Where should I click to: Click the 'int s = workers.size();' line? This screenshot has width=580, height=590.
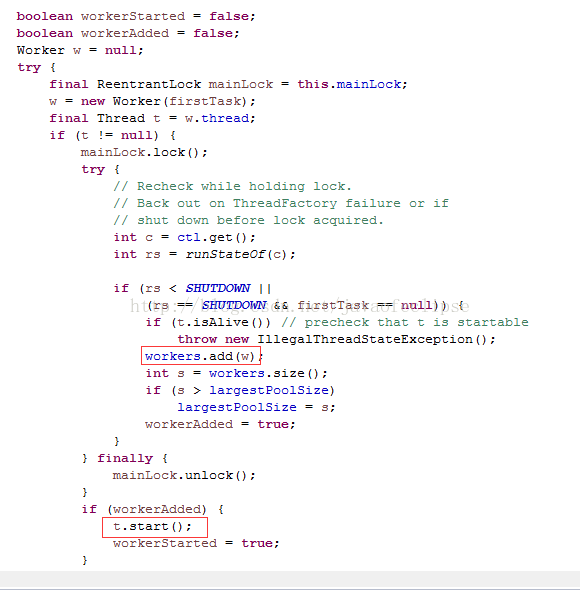point(237,373)
